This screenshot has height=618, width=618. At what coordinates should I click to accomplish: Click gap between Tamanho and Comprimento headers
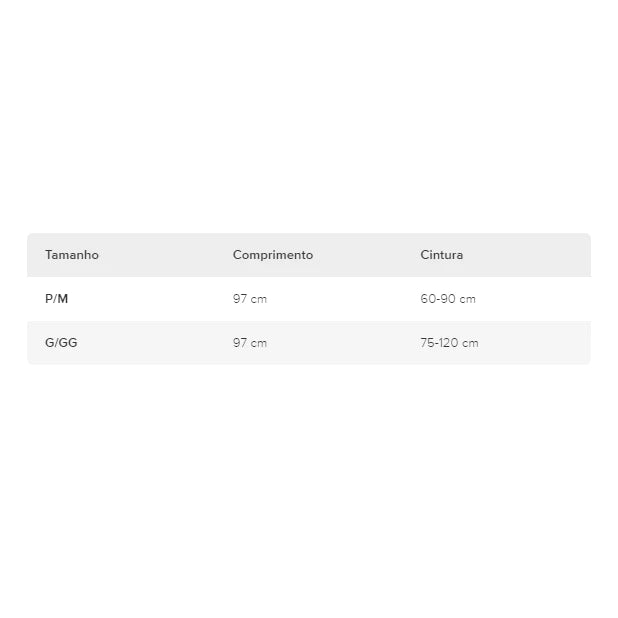(x=165, y=255)
